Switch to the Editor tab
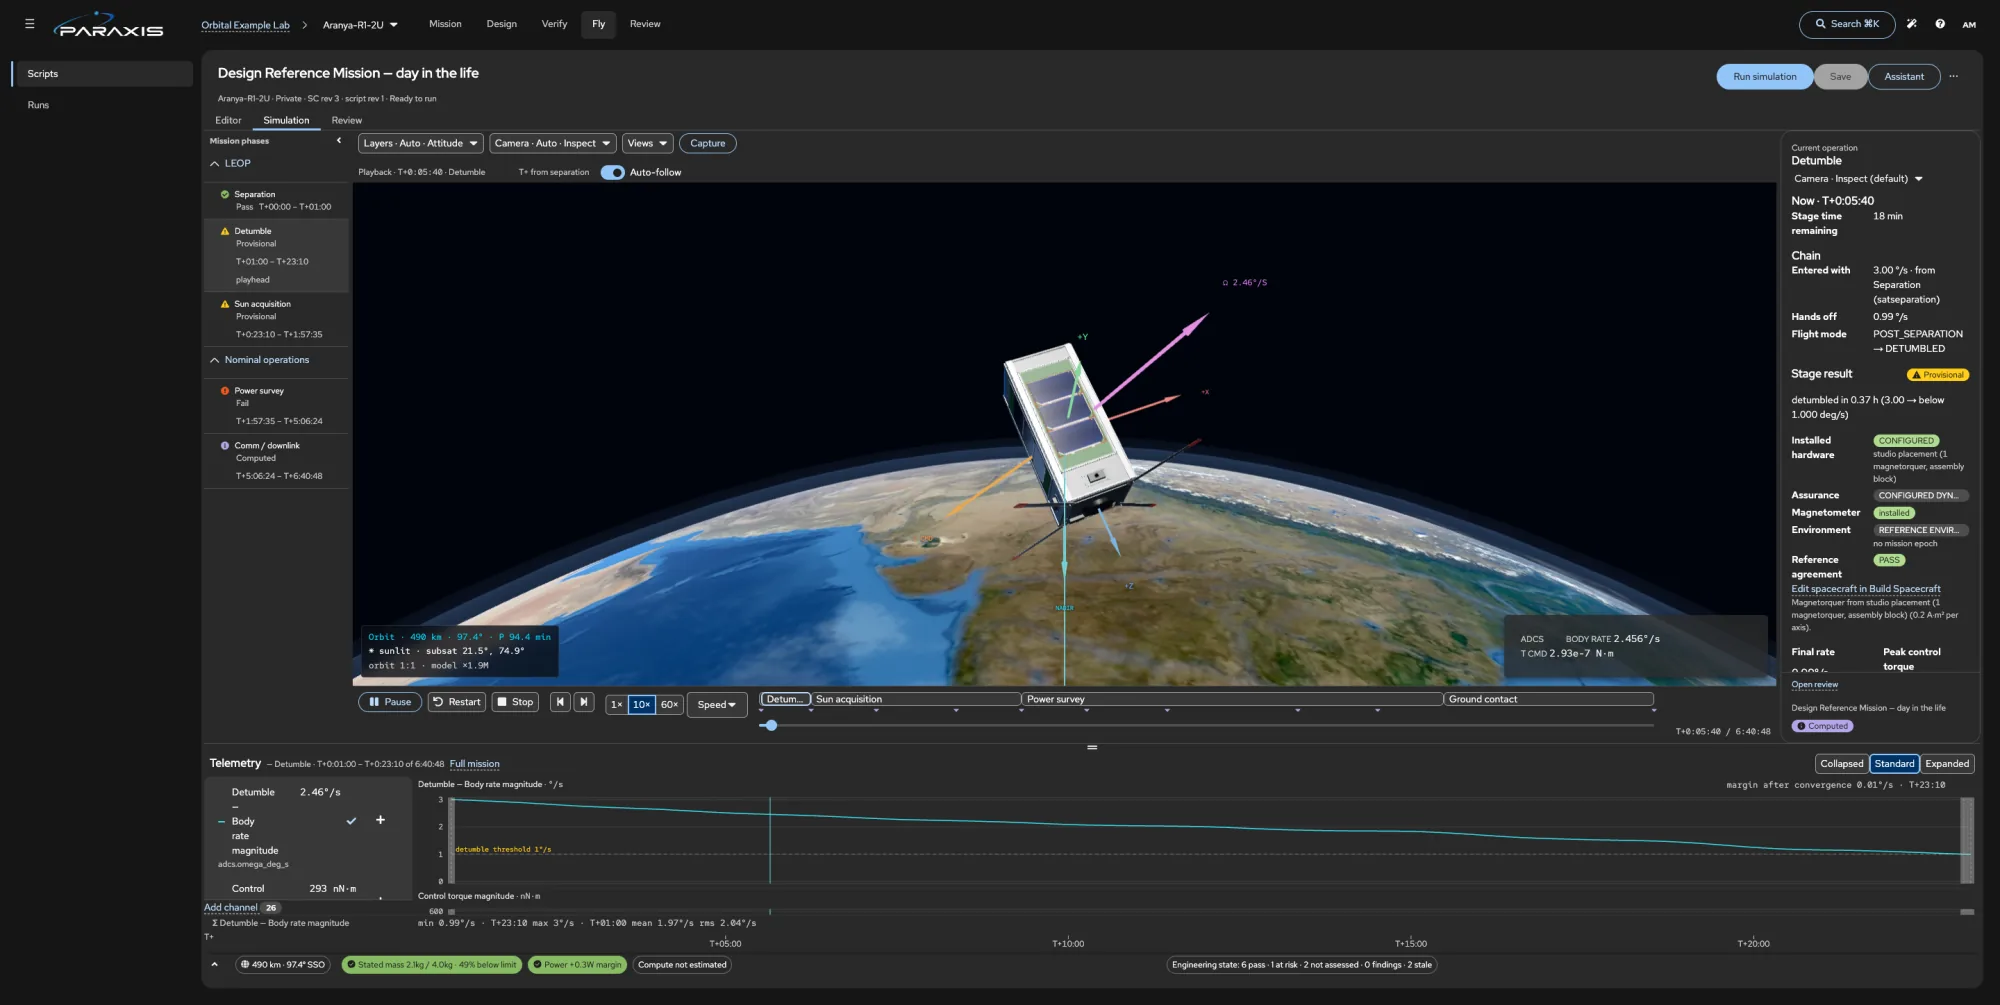 (x=228, y=120)
